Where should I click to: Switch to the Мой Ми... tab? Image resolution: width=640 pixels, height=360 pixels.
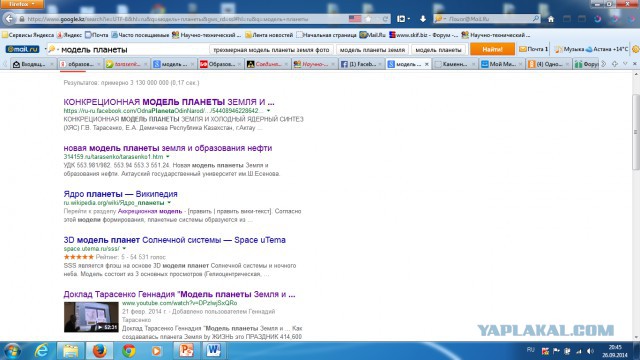[502, 64]
